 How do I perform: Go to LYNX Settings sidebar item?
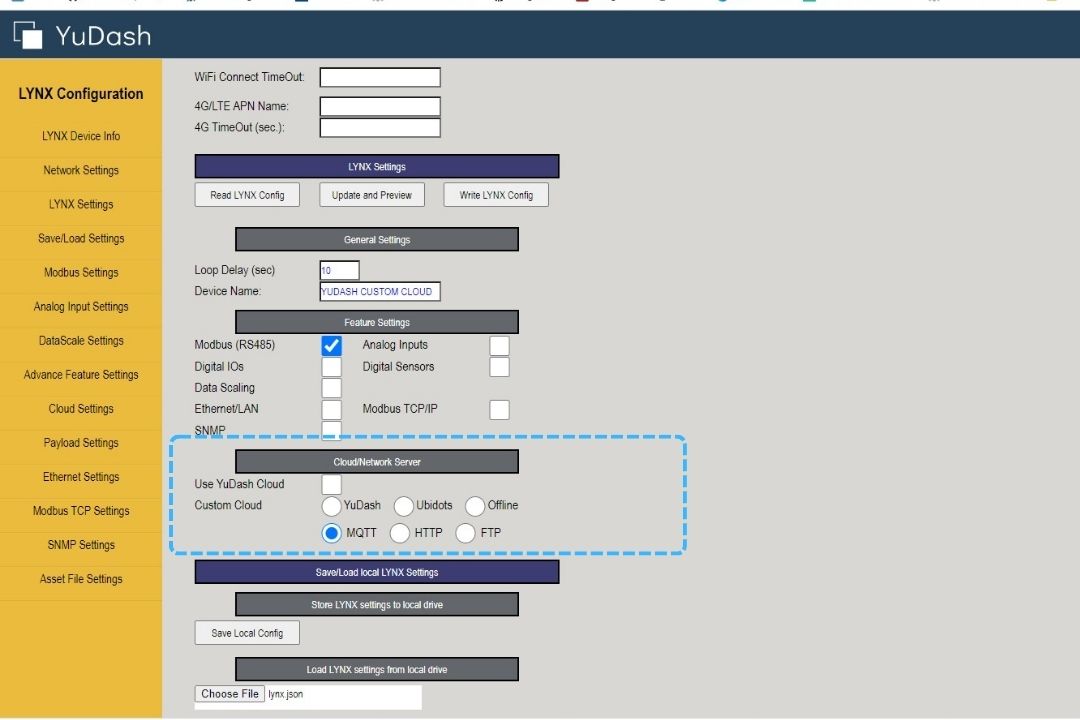pyautogui.click(x=81, y=205)
